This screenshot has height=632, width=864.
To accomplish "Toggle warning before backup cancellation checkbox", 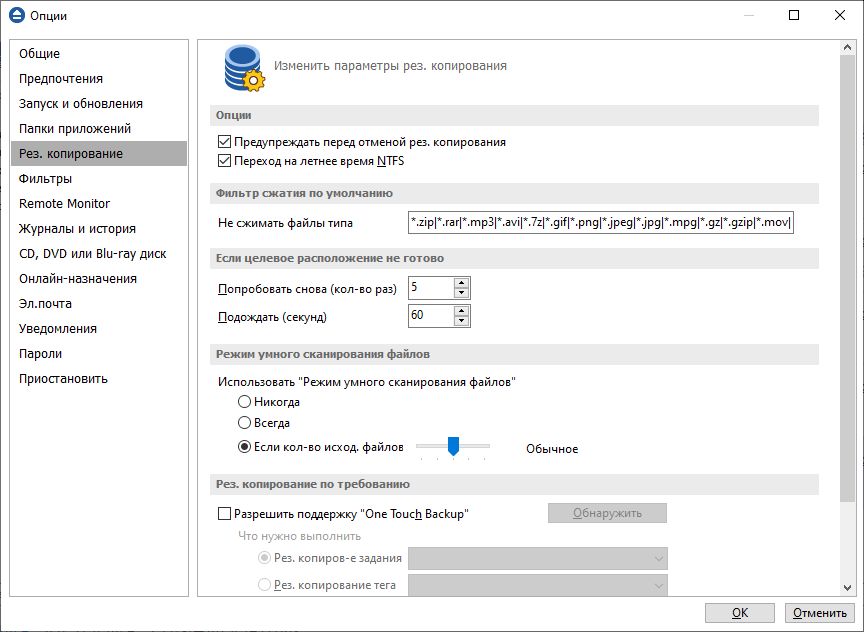I will [224, 142].
